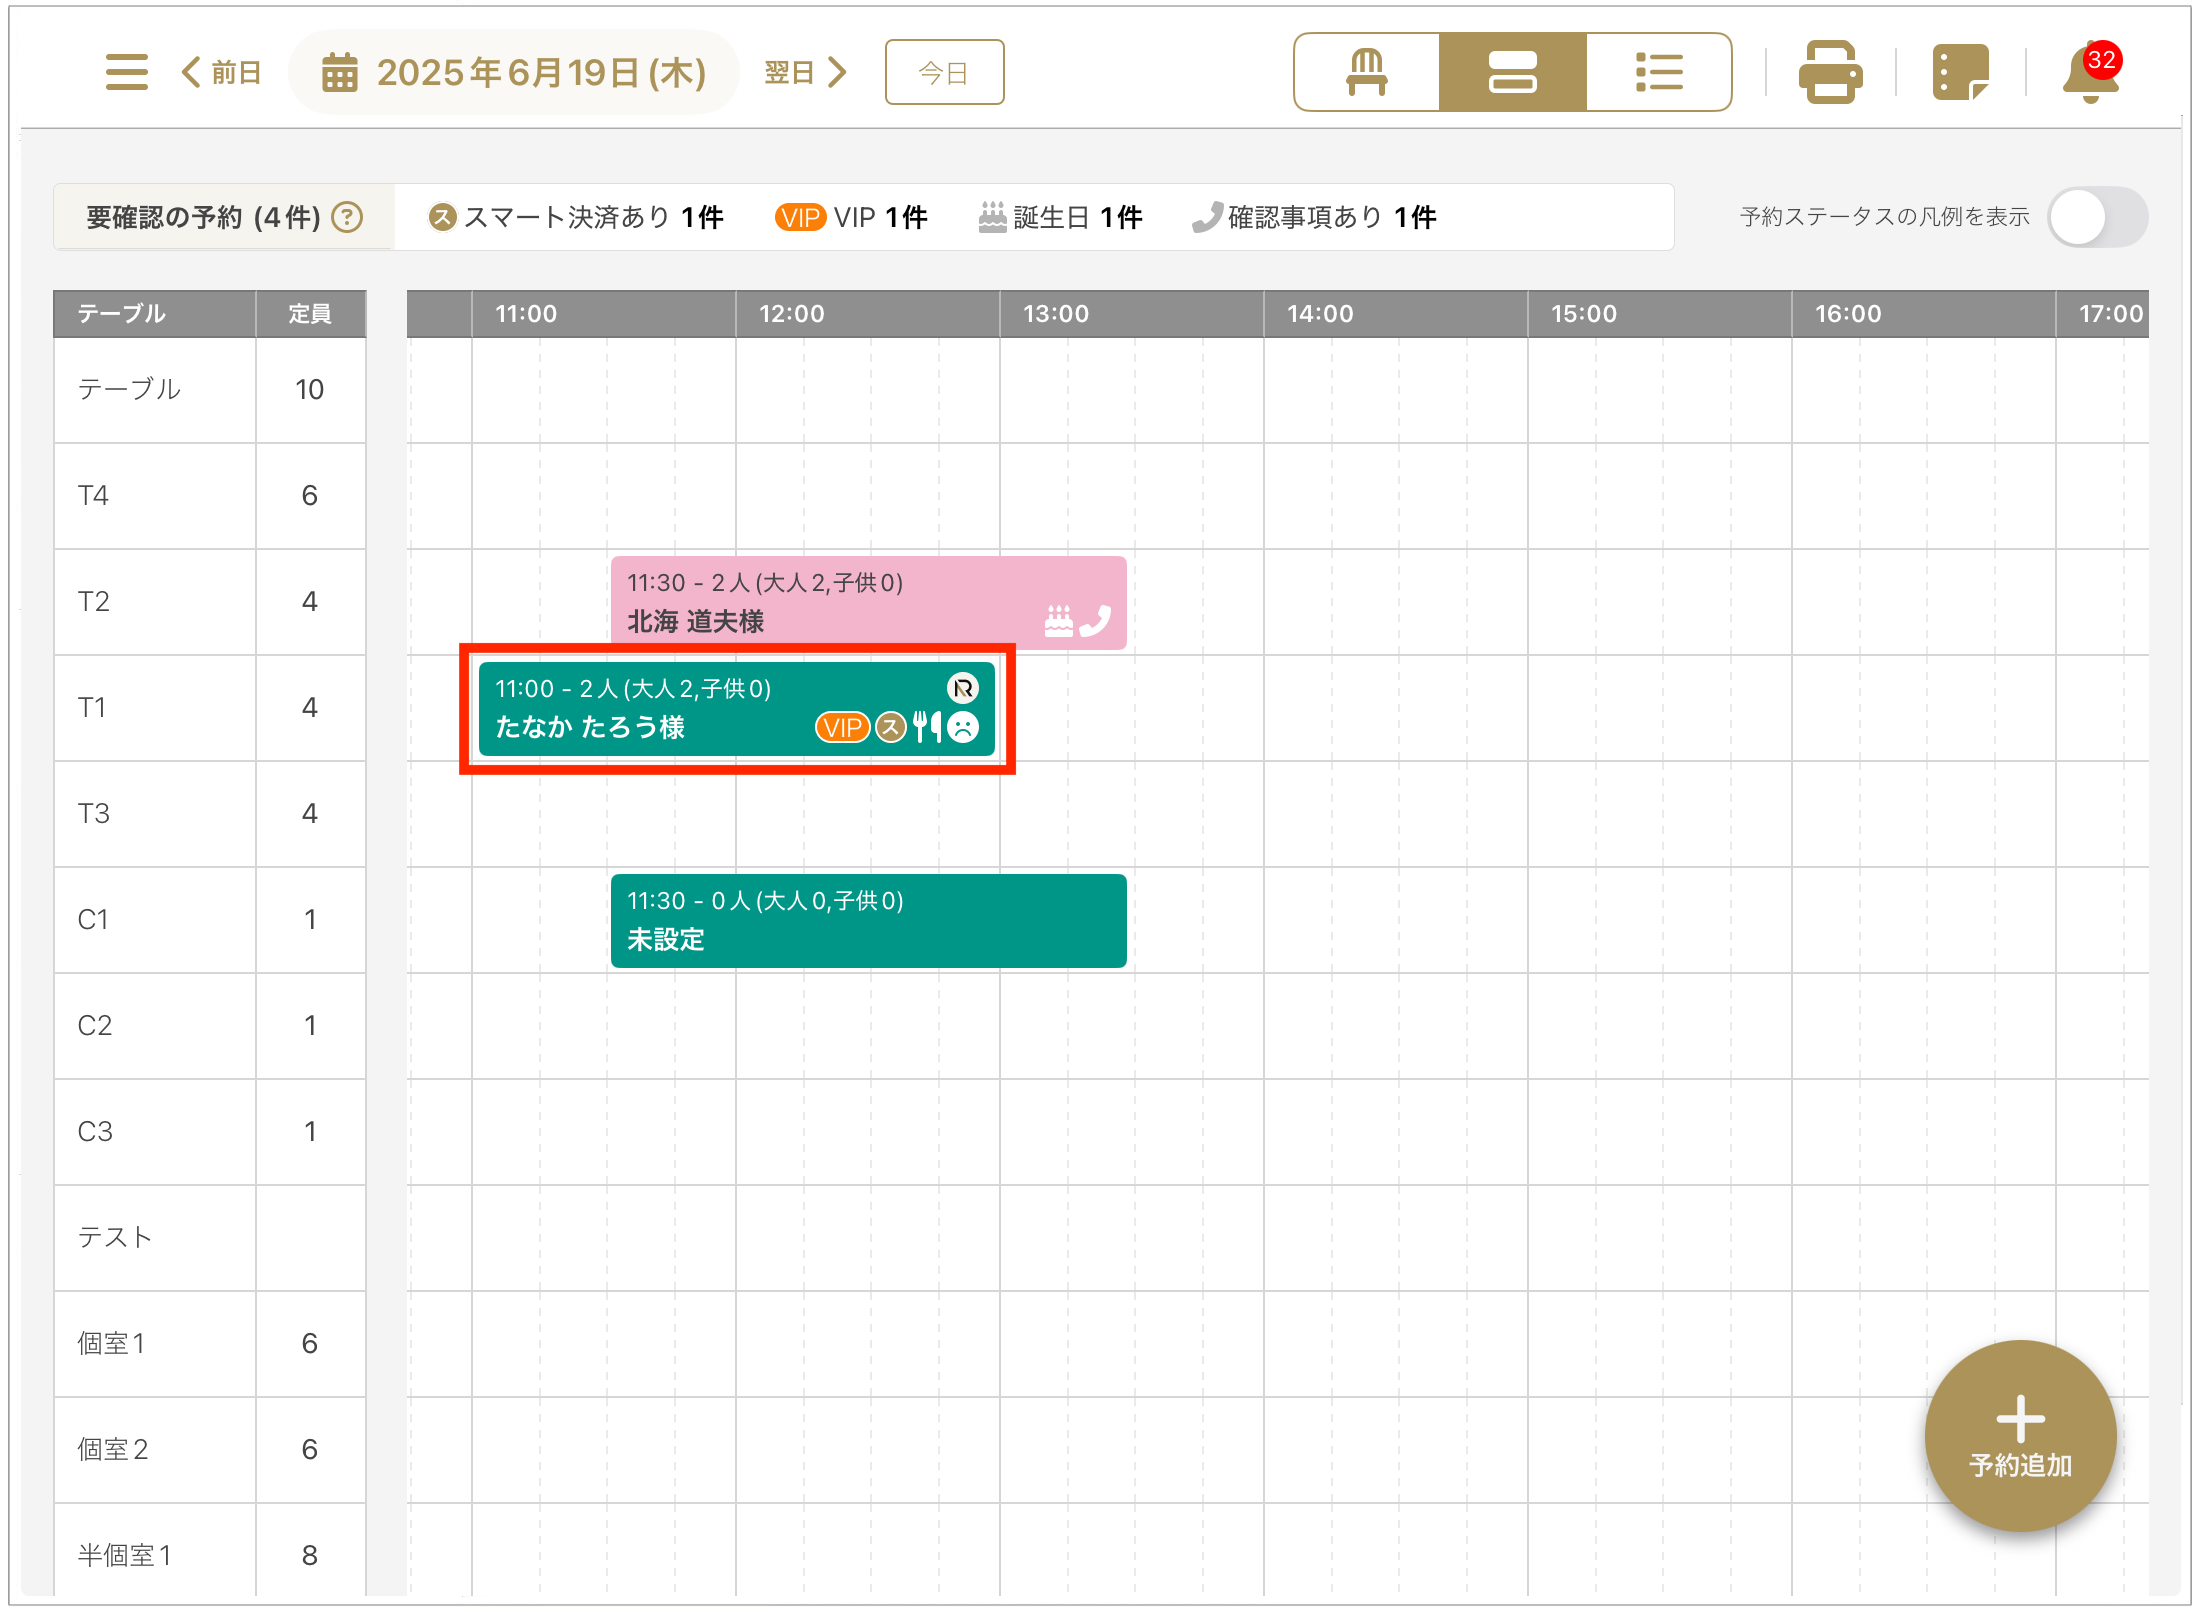The height and width of the screenshot is (1612, 2198).
Task: Click phone icon on 北海 道夫 reservation
Action: tap(1096, 621)
